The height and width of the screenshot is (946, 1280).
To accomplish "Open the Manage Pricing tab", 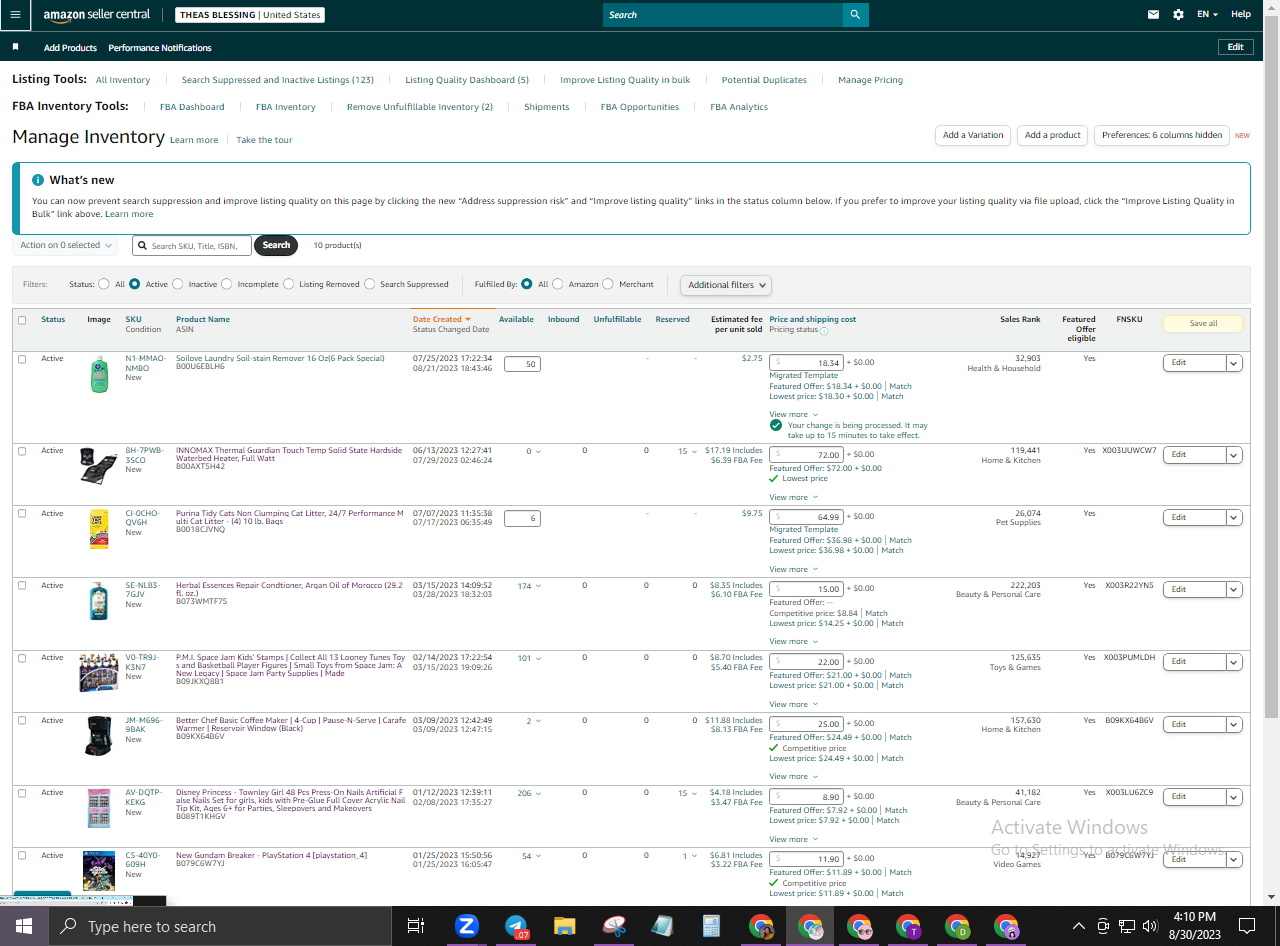I will coord(870,80).
